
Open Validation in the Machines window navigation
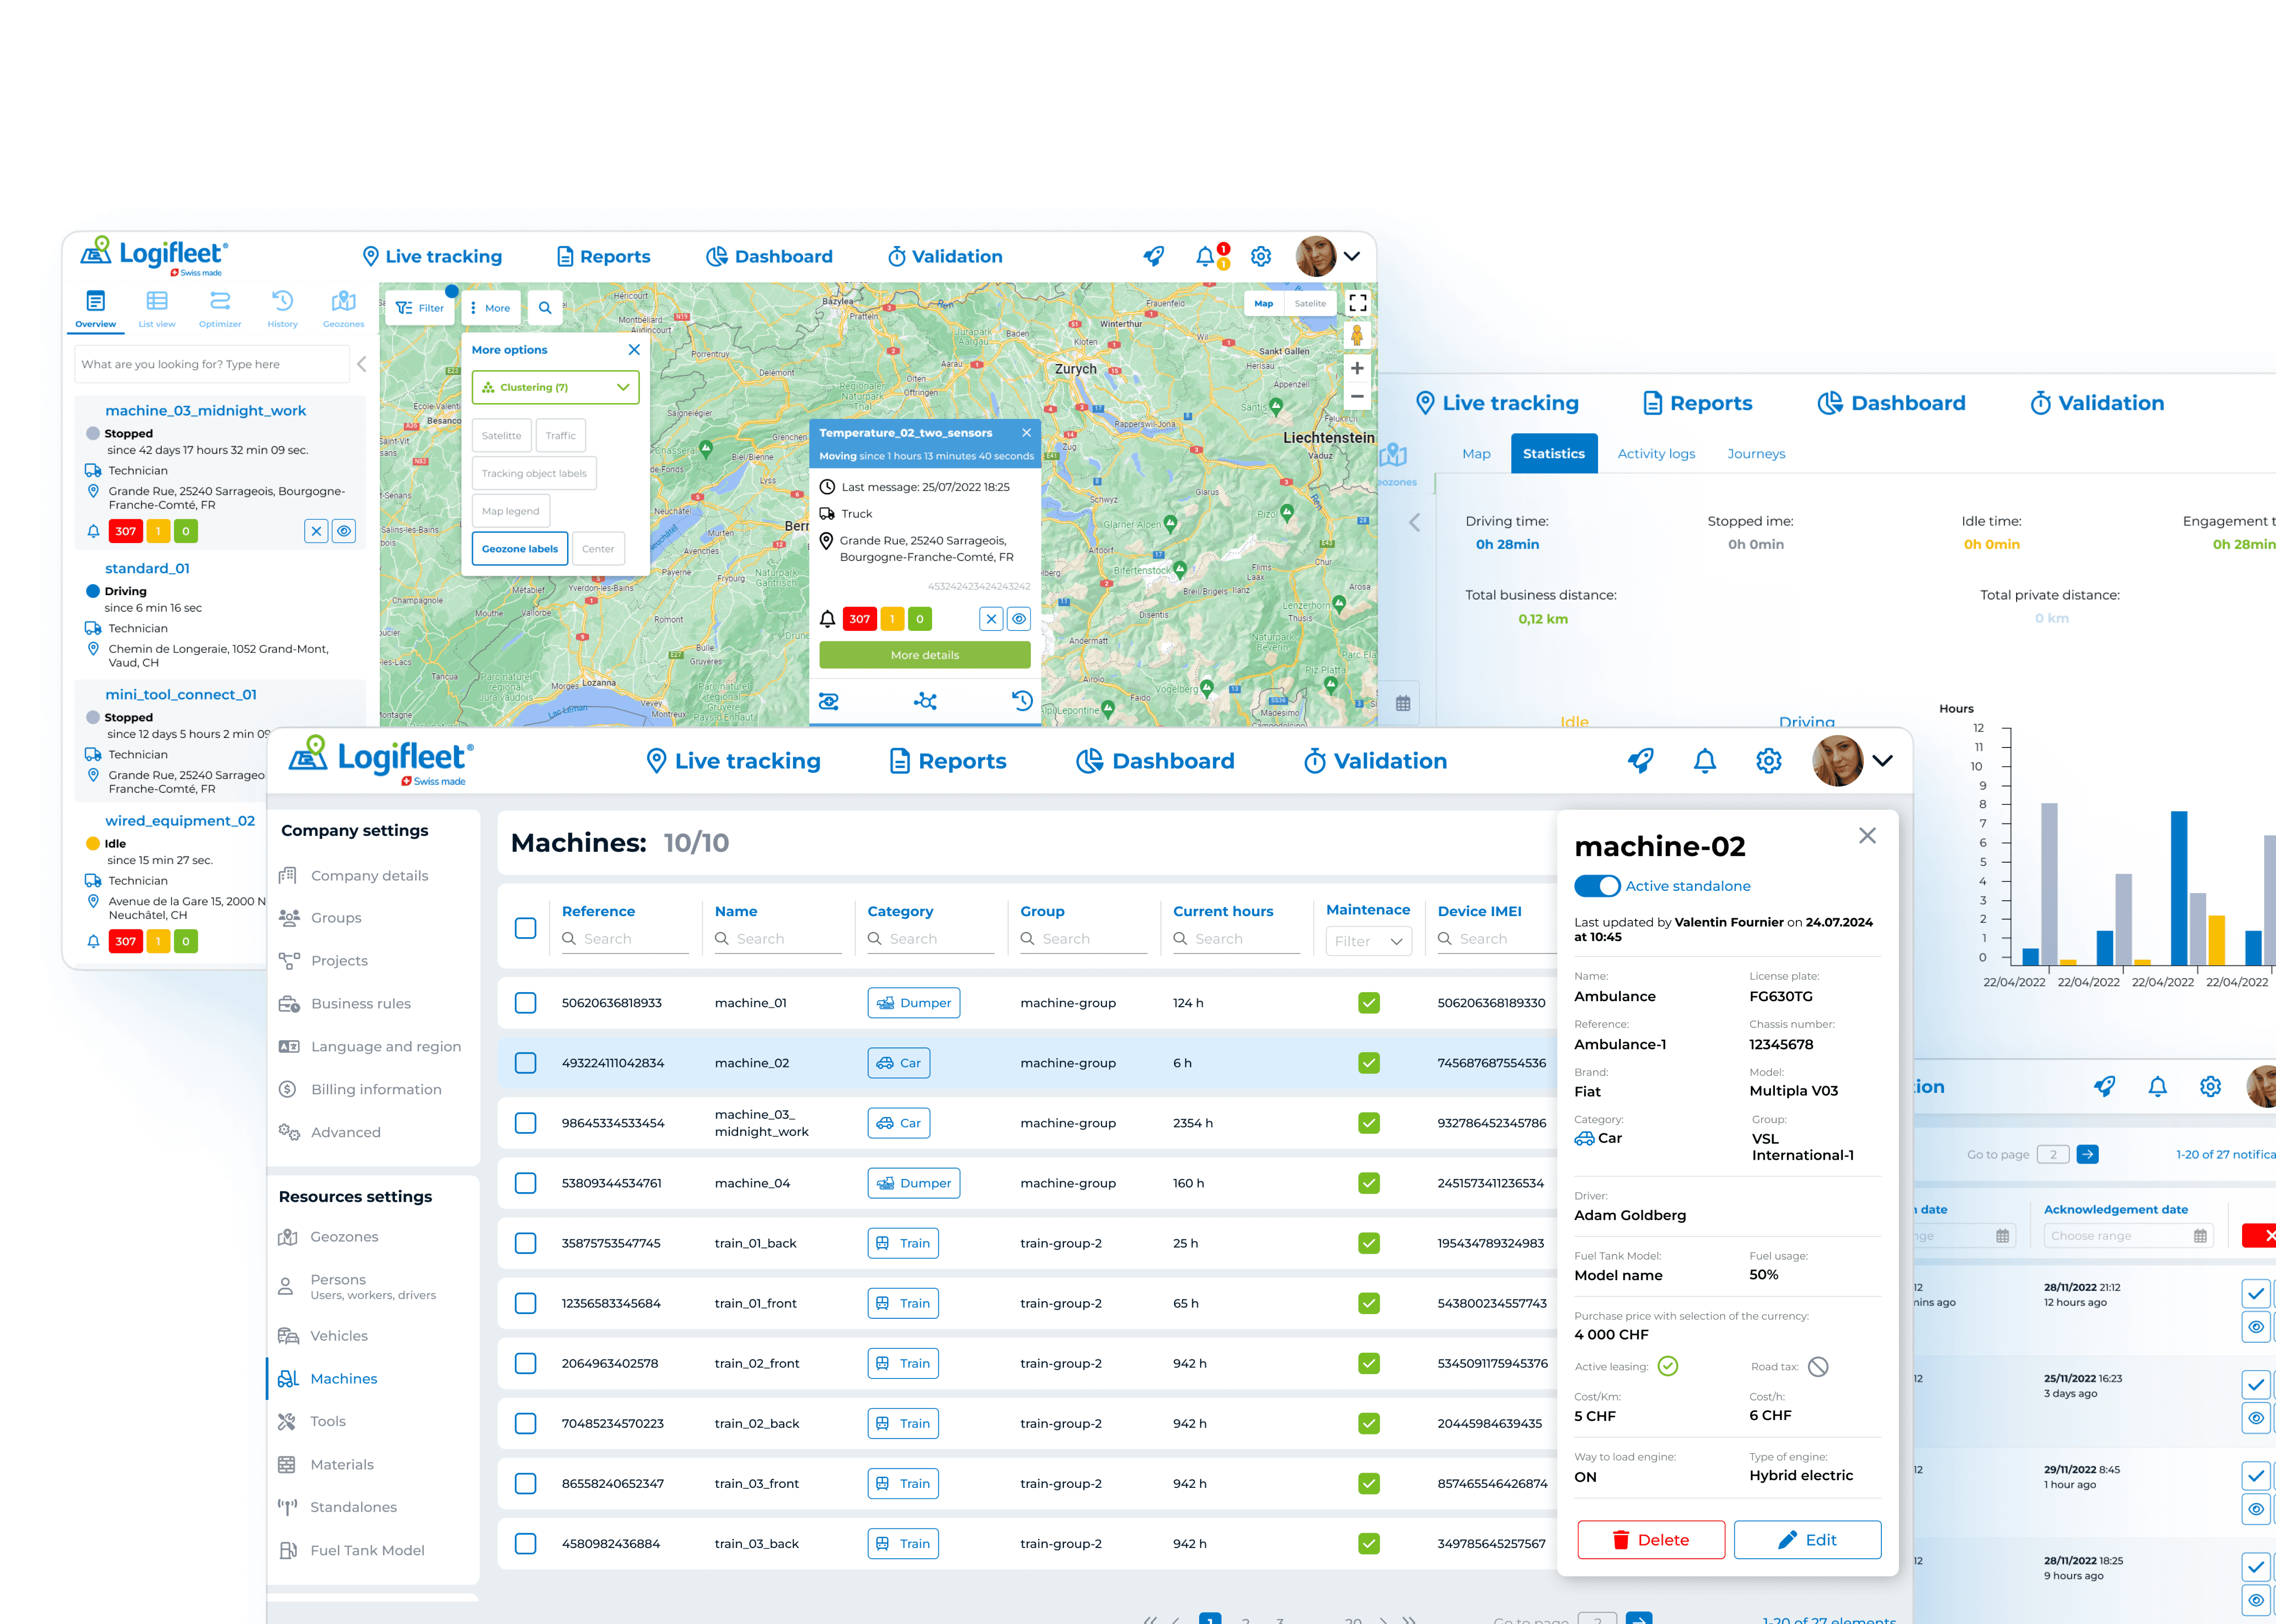click(1375, 761)
